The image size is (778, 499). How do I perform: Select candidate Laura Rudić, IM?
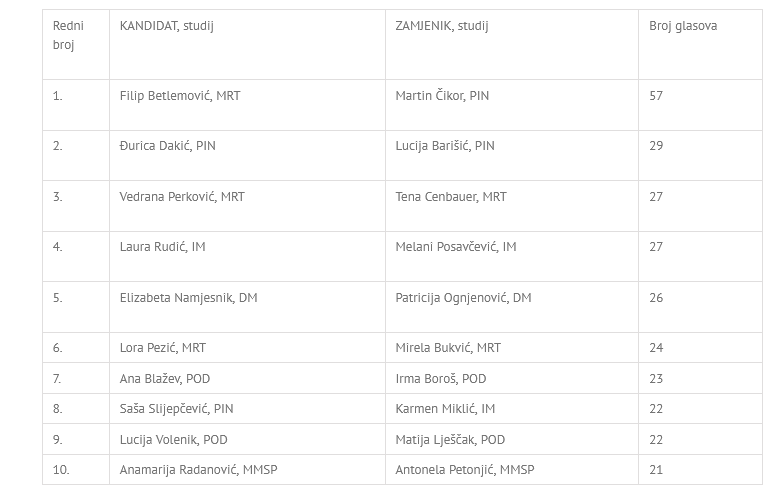pyautogui.click(x=162, y=247)
